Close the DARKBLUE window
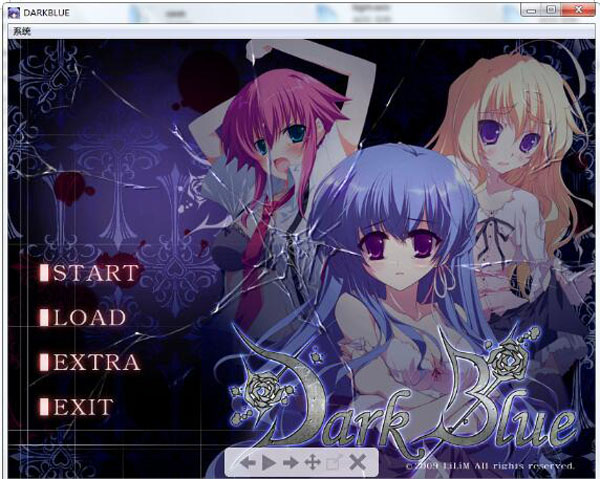The height and width of the screenshot is (479, 600). click(x=579, y=10)
